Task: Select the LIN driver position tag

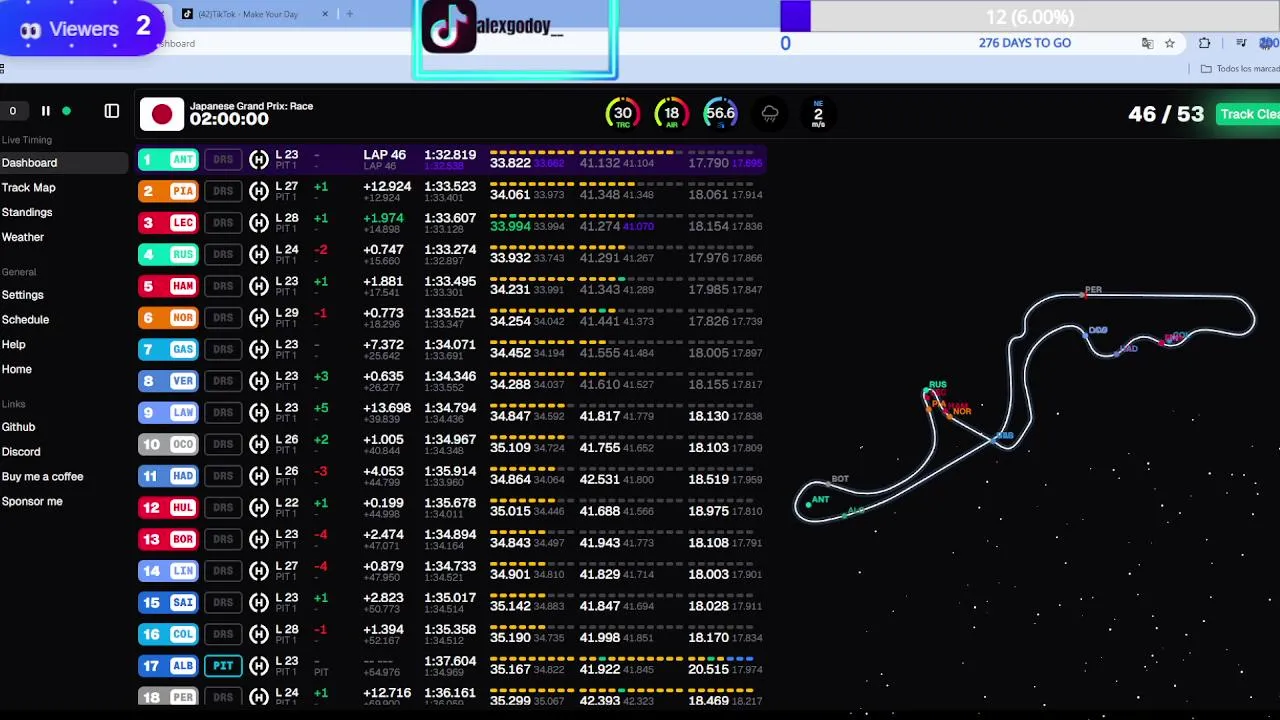Action: [x=168, y=571]
